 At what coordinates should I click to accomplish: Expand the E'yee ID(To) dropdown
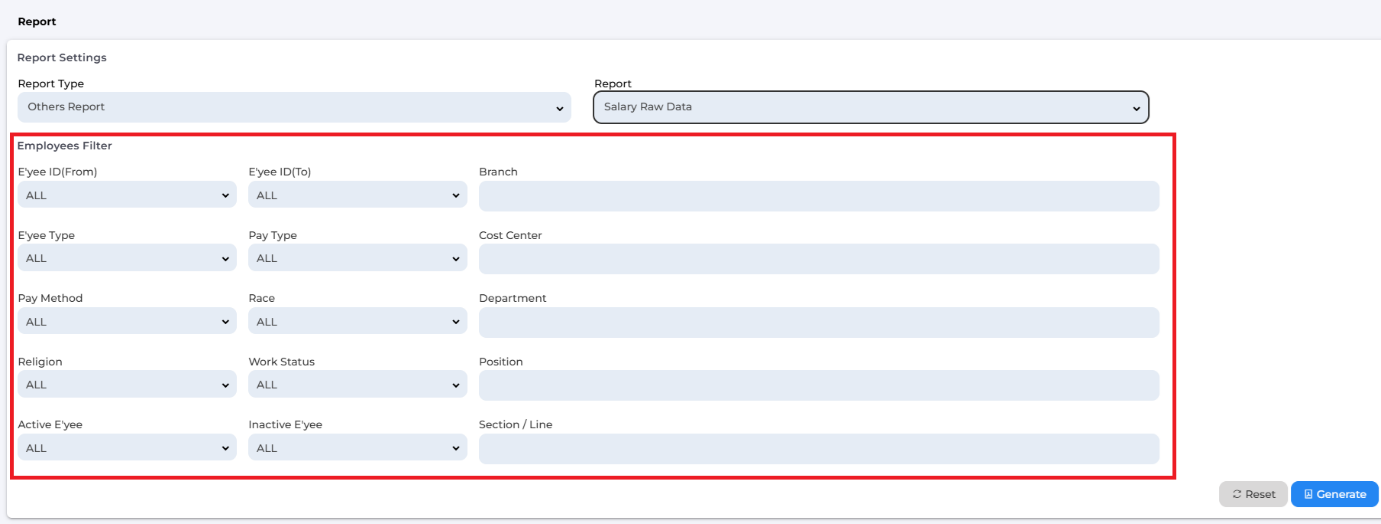coord(357,195)
